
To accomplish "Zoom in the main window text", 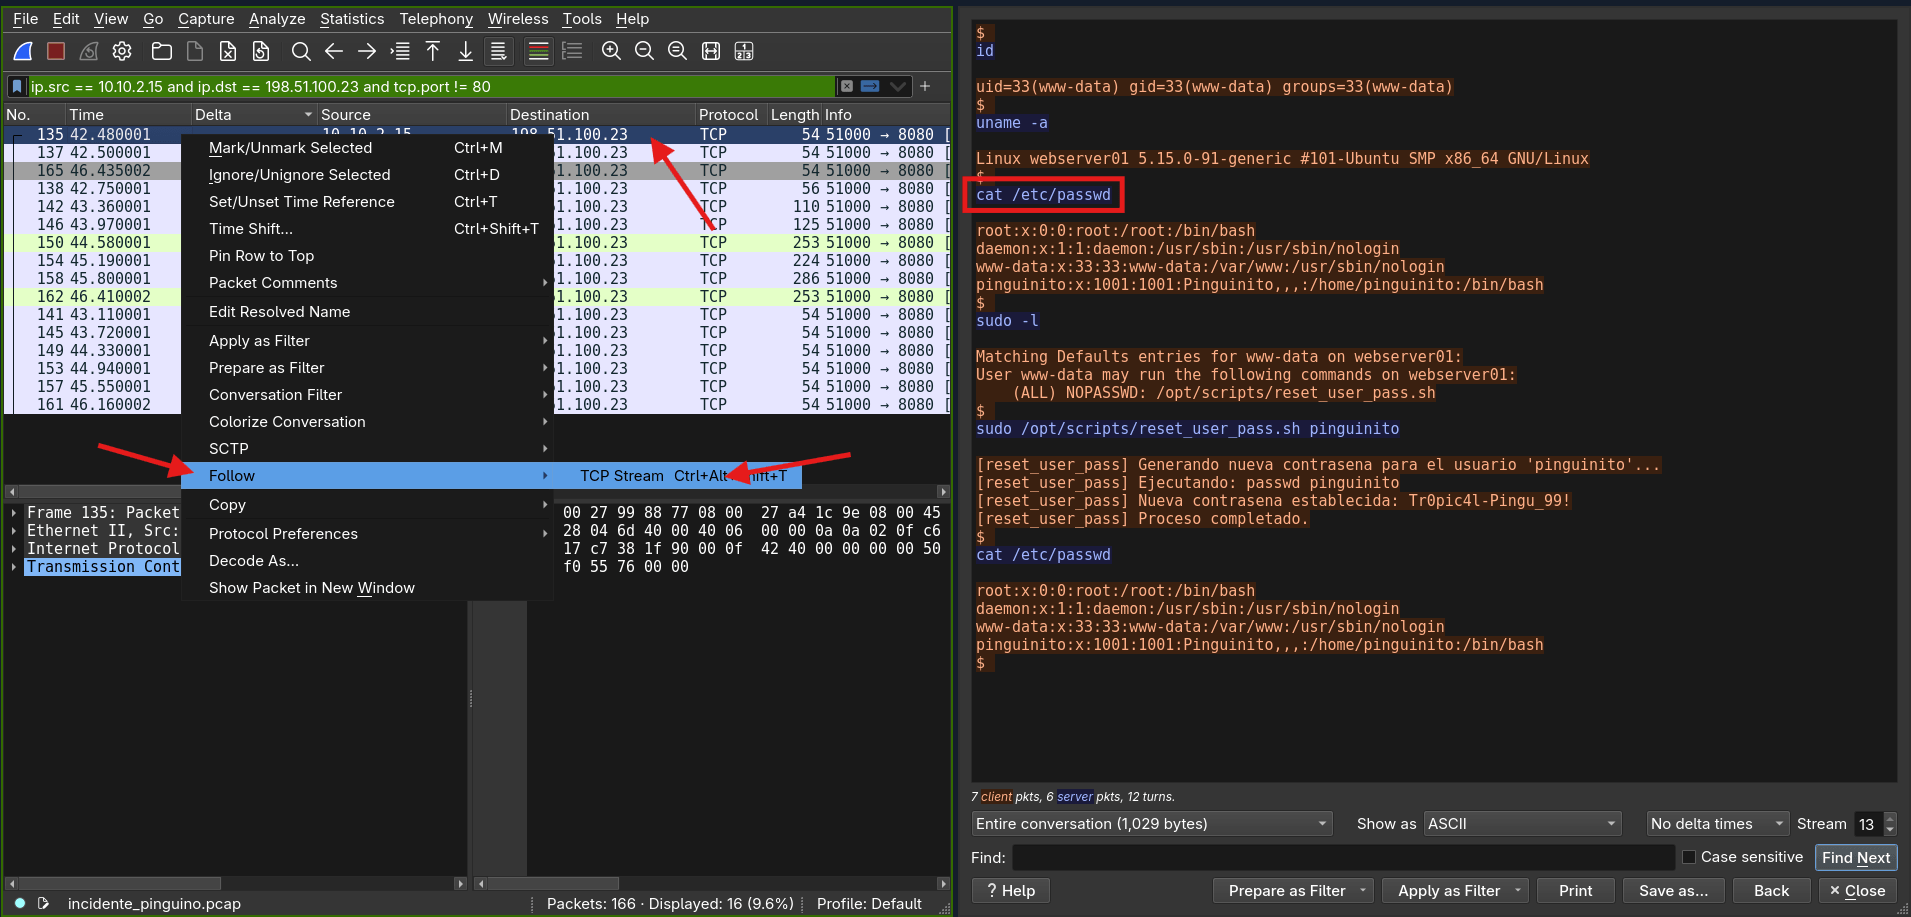I will (x=611, y=51).
